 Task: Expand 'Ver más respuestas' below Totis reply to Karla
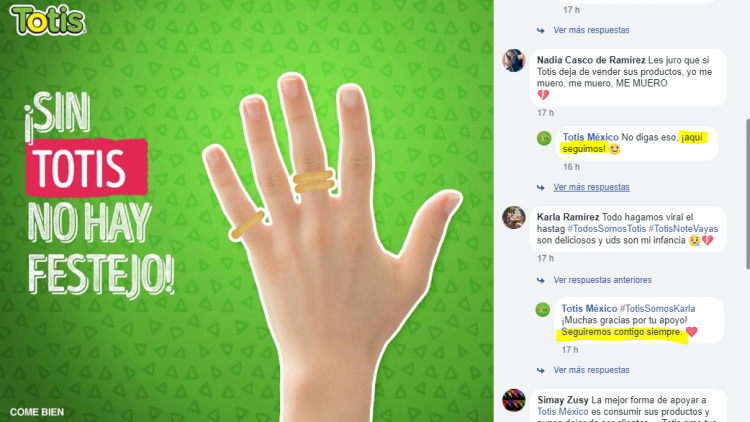click(x=591, y=370)
